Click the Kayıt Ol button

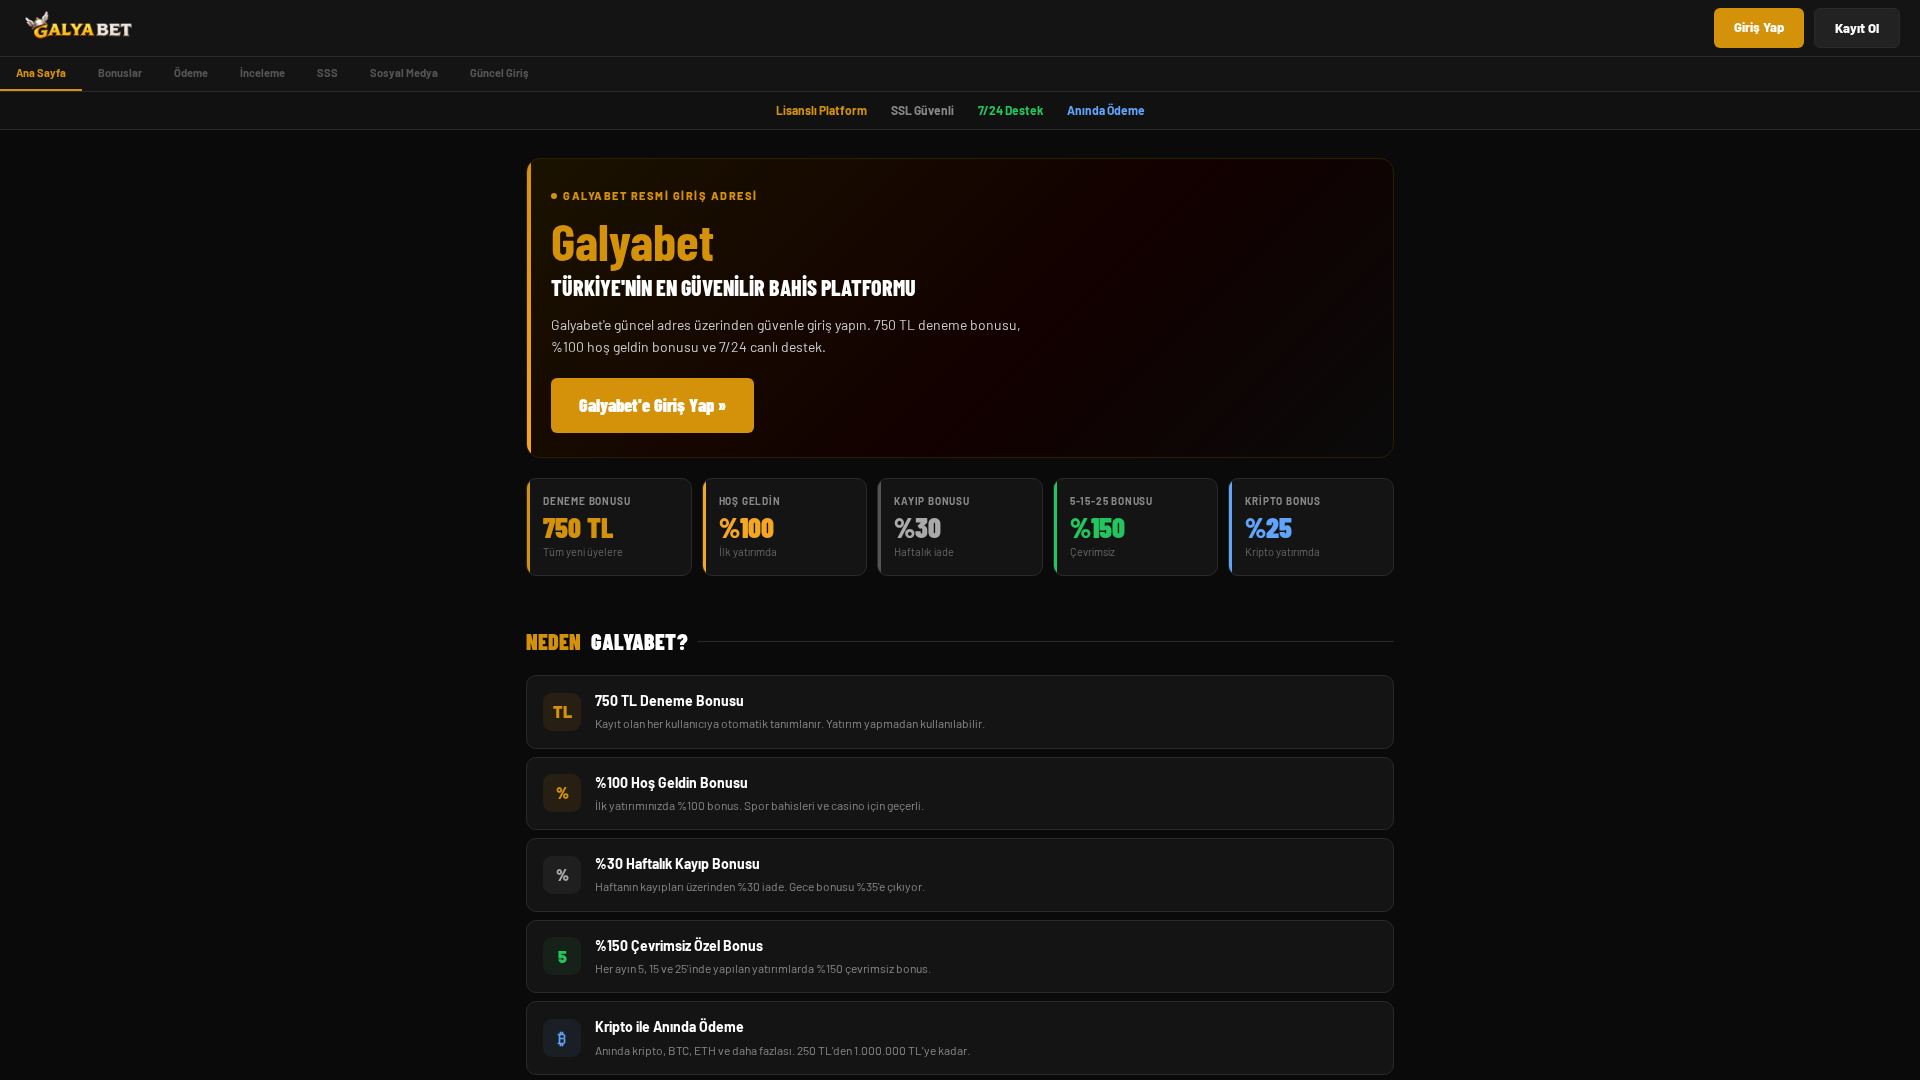tap(1857, 28)
